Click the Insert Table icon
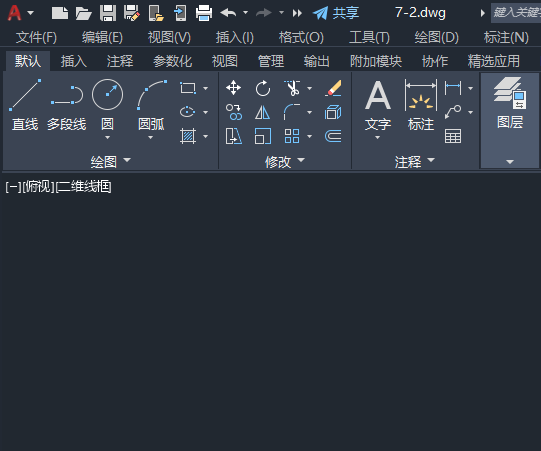Viewport: 541px width, 451px height. [453, 136]
